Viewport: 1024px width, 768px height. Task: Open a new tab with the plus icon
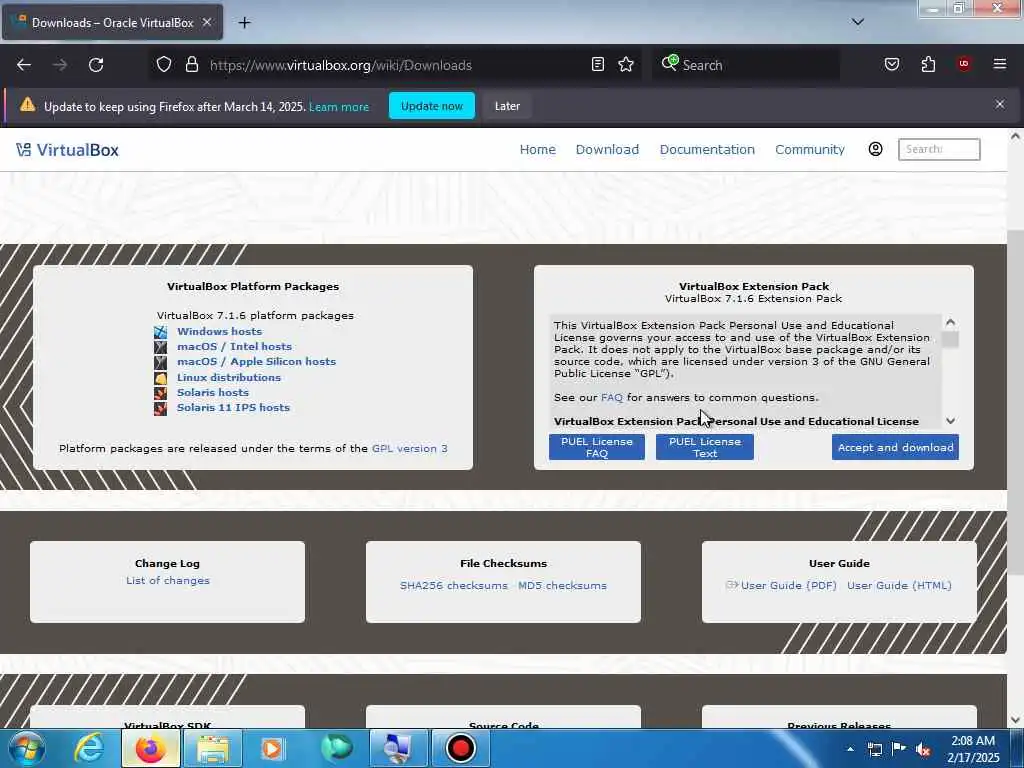pos(244,23)
